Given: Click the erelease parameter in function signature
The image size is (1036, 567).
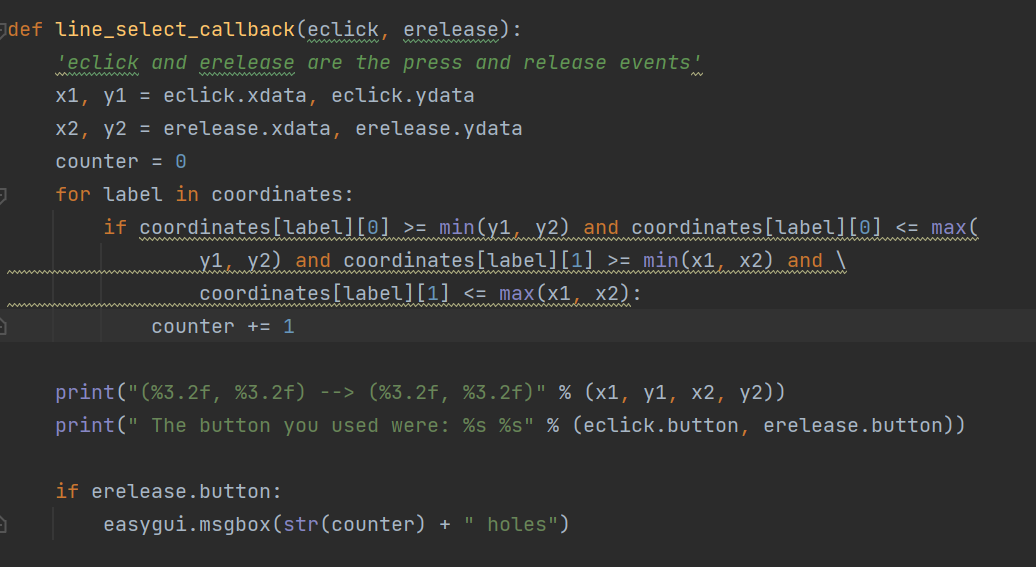Looking at the screenshot, I should click(451, 30).
